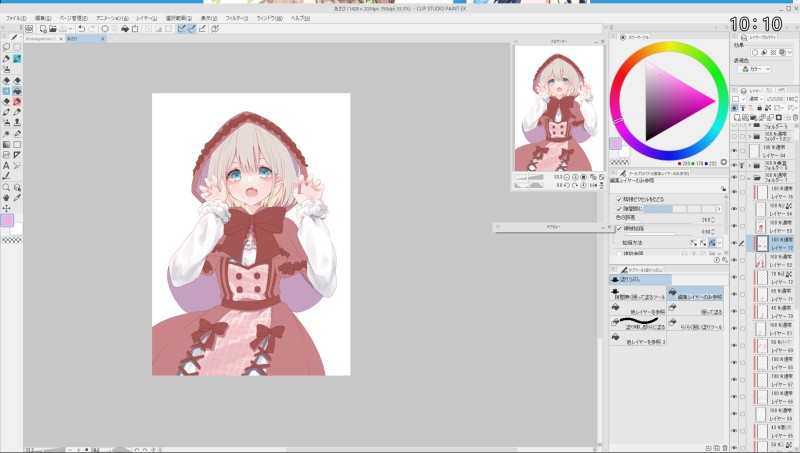Toggle 隣接ピクセルをたどる checkbox

[619, 199]
